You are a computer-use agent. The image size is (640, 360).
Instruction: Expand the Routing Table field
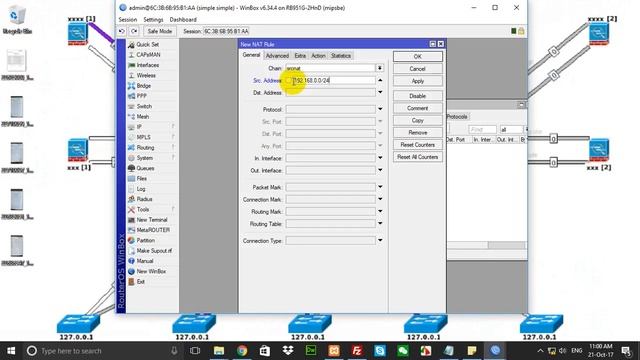(x=380, y=224)
